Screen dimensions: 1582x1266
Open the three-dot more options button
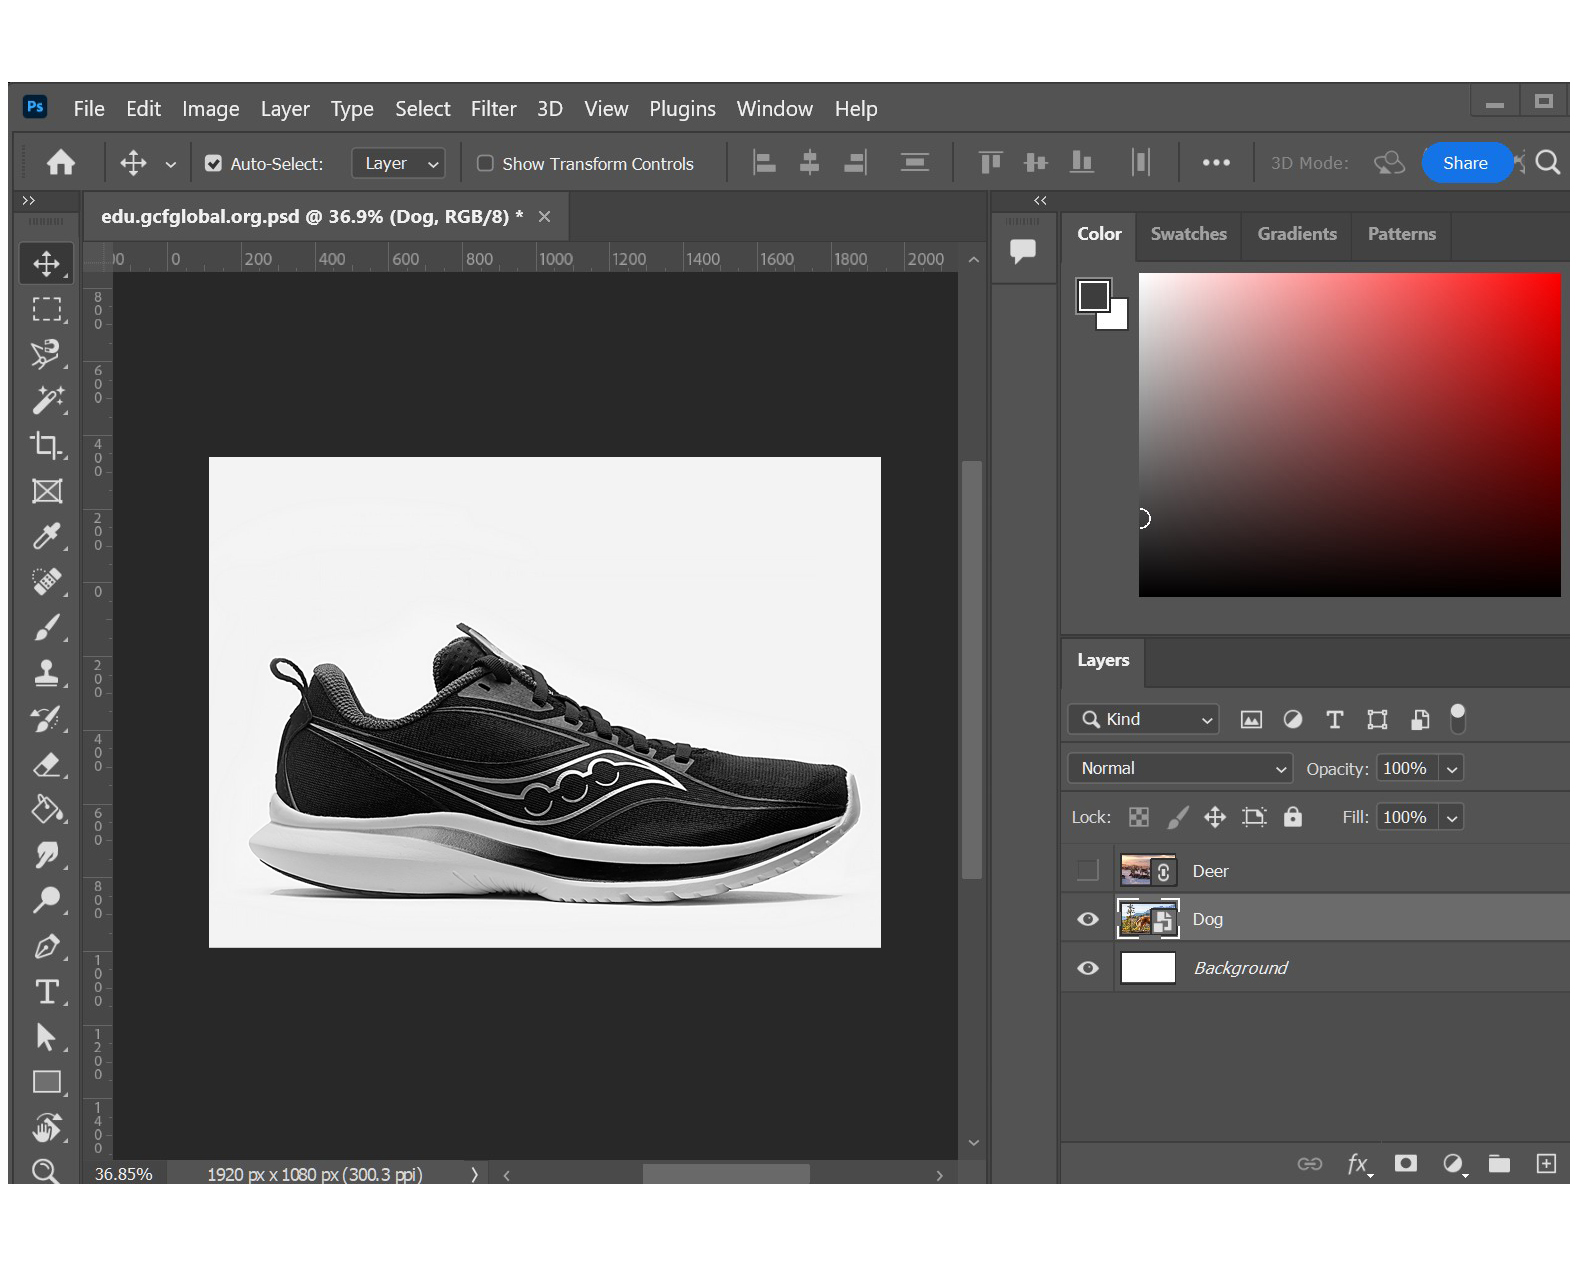tap(1216, 163)
